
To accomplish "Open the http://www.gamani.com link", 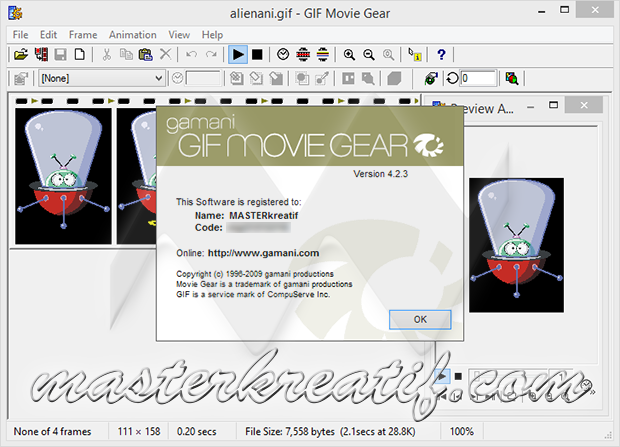I will (x=263, y=253).
